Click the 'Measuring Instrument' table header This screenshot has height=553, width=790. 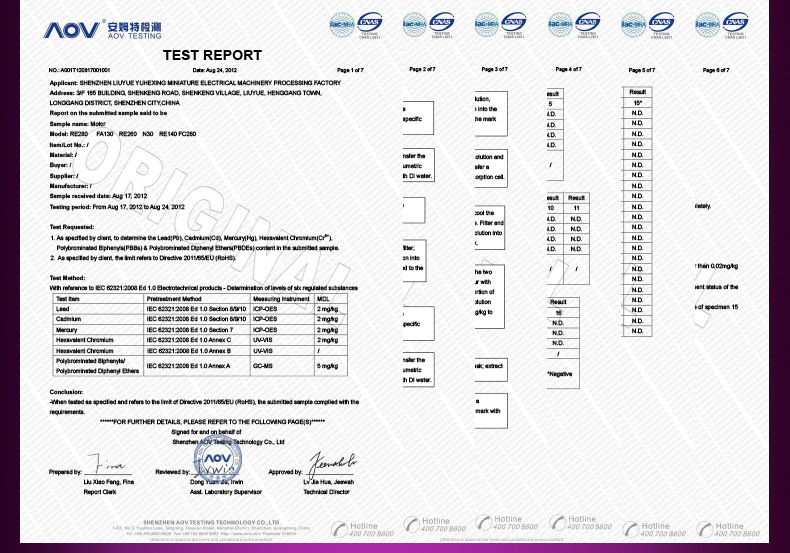(x=282, y=299)
